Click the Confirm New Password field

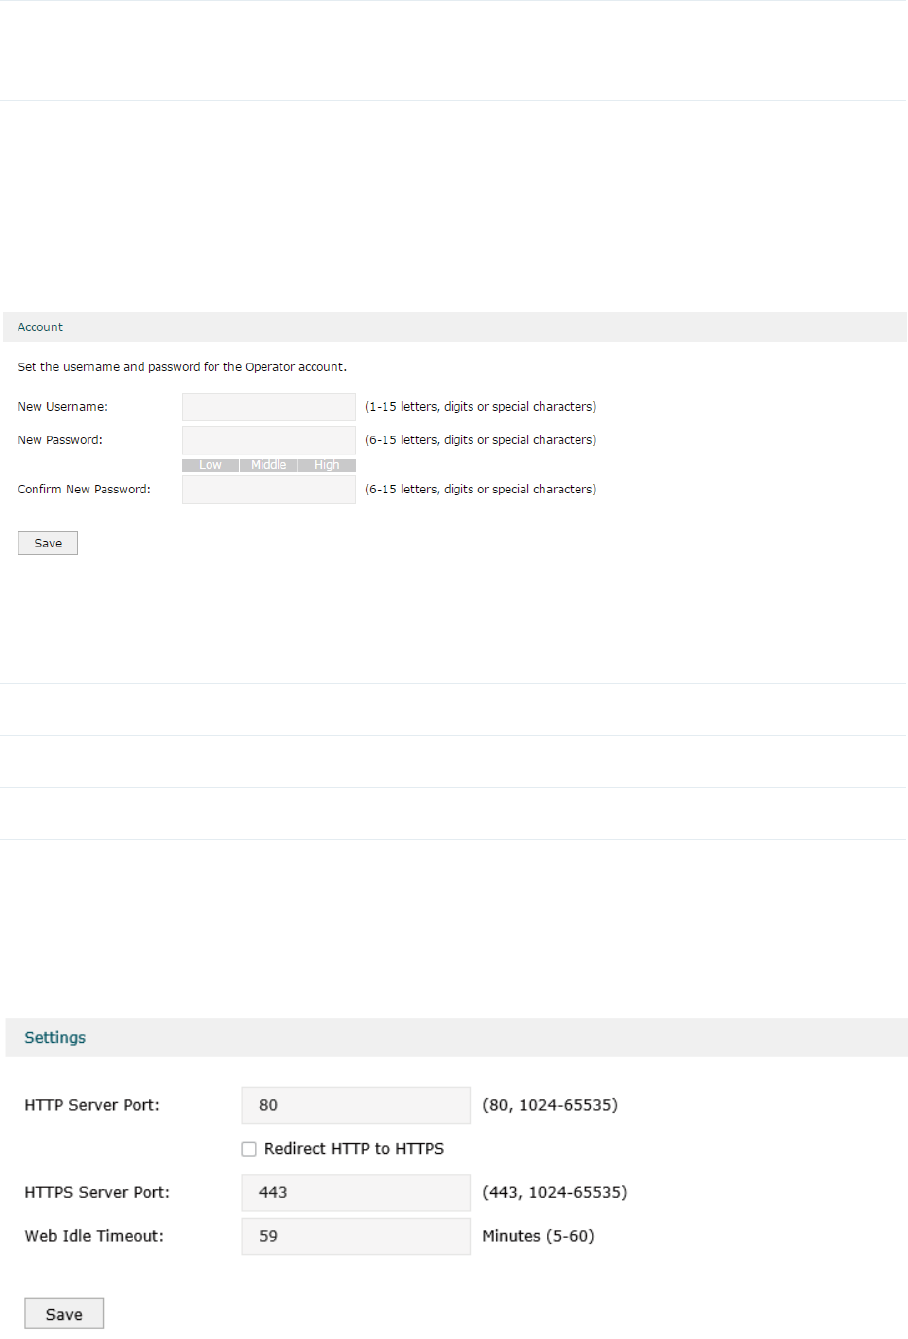tap(269, 489)
